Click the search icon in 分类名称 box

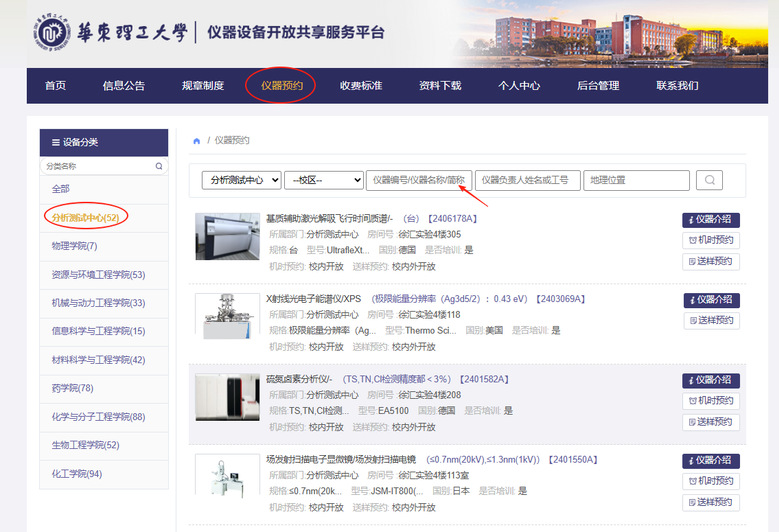(158, 166)
